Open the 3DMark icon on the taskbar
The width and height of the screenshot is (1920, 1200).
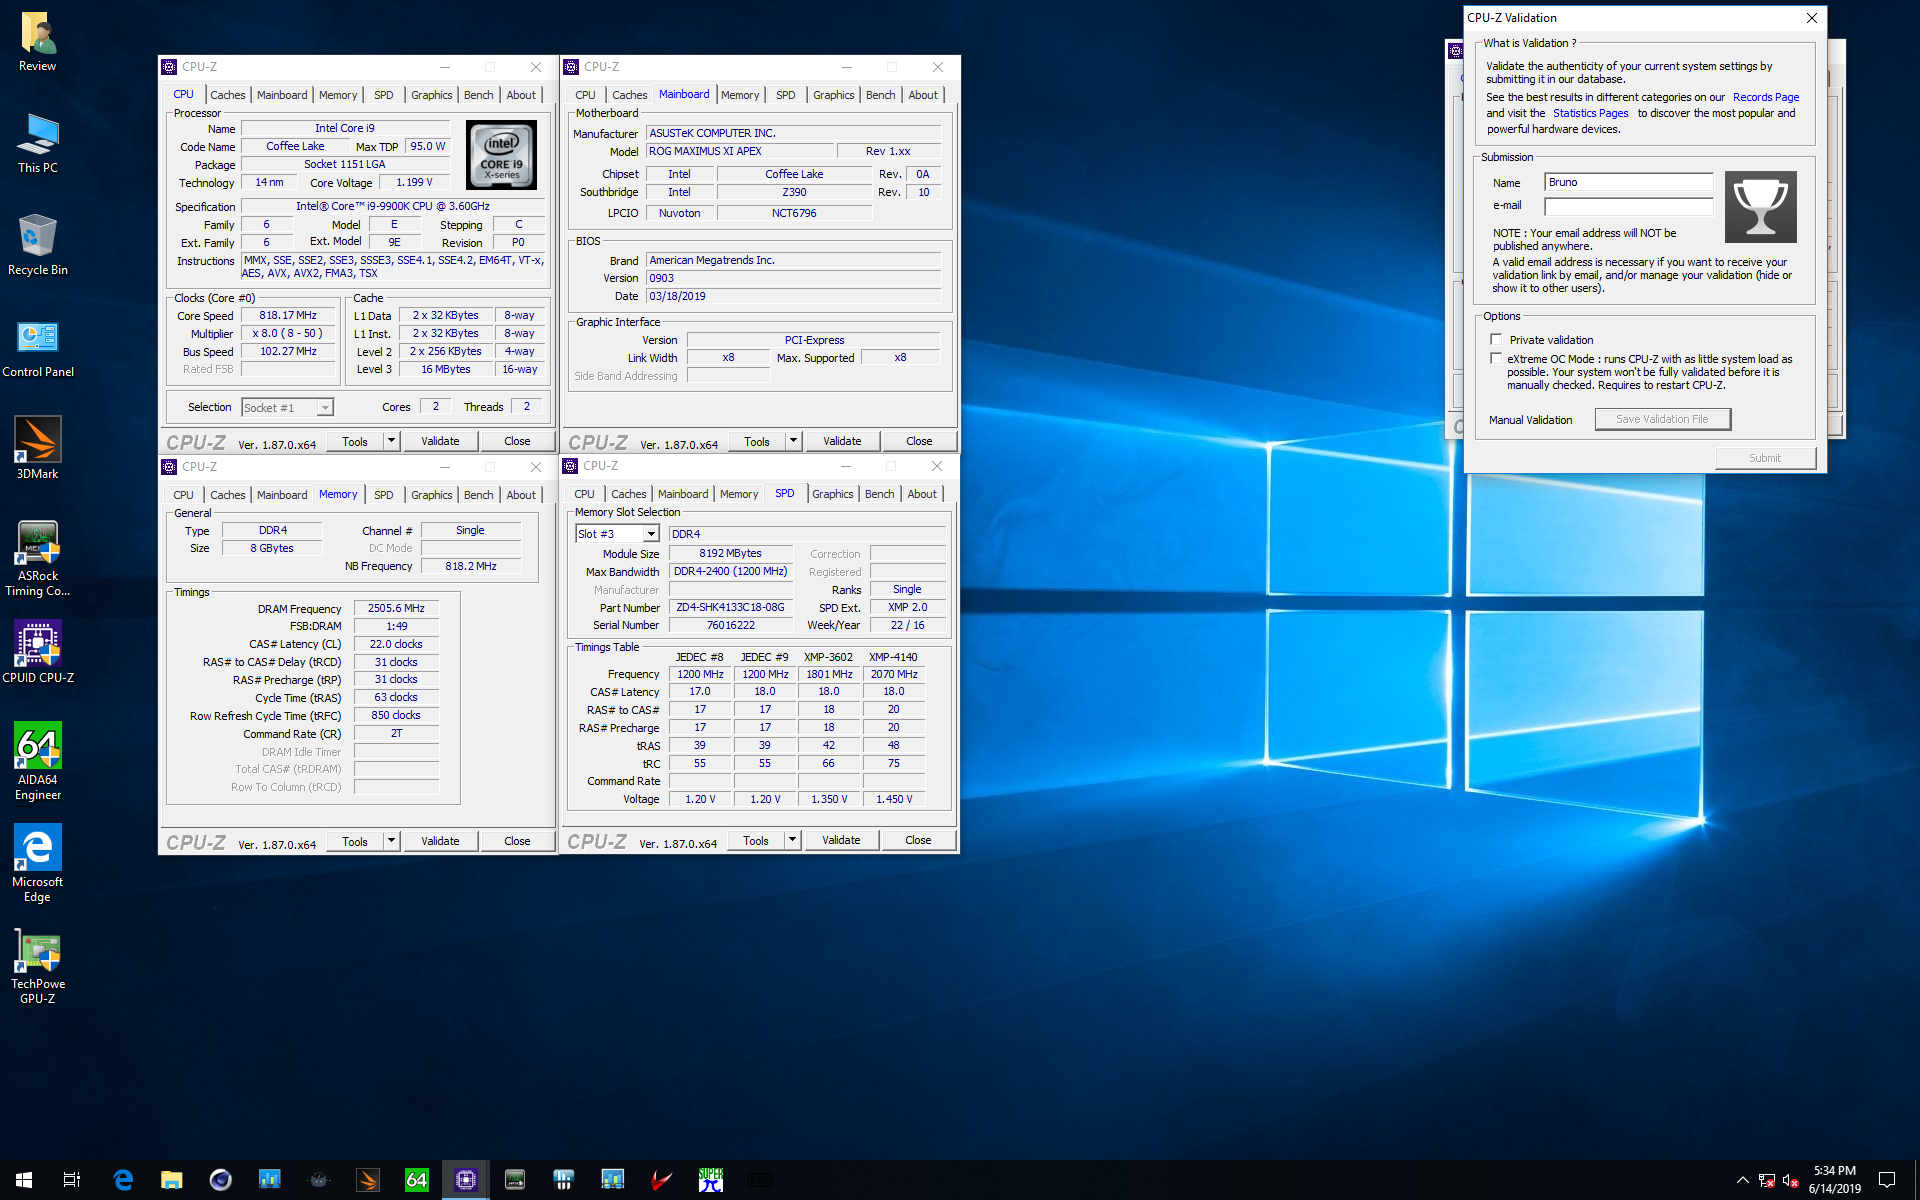tap(368, 1180)
